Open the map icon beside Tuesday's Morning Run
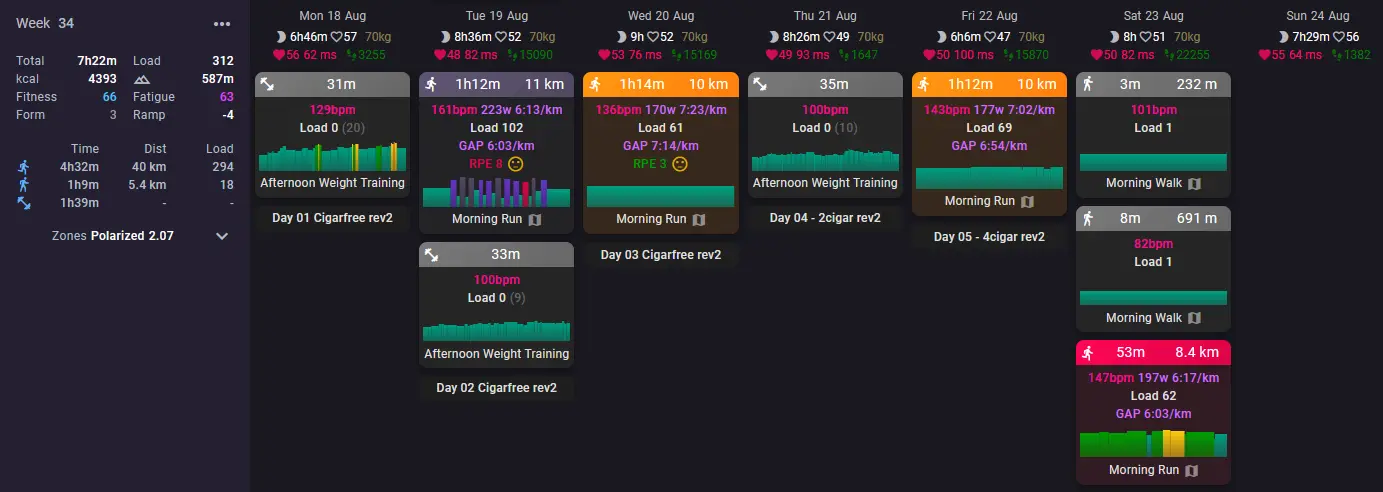The image size is (1383, 492). click(x=534, y=219)
